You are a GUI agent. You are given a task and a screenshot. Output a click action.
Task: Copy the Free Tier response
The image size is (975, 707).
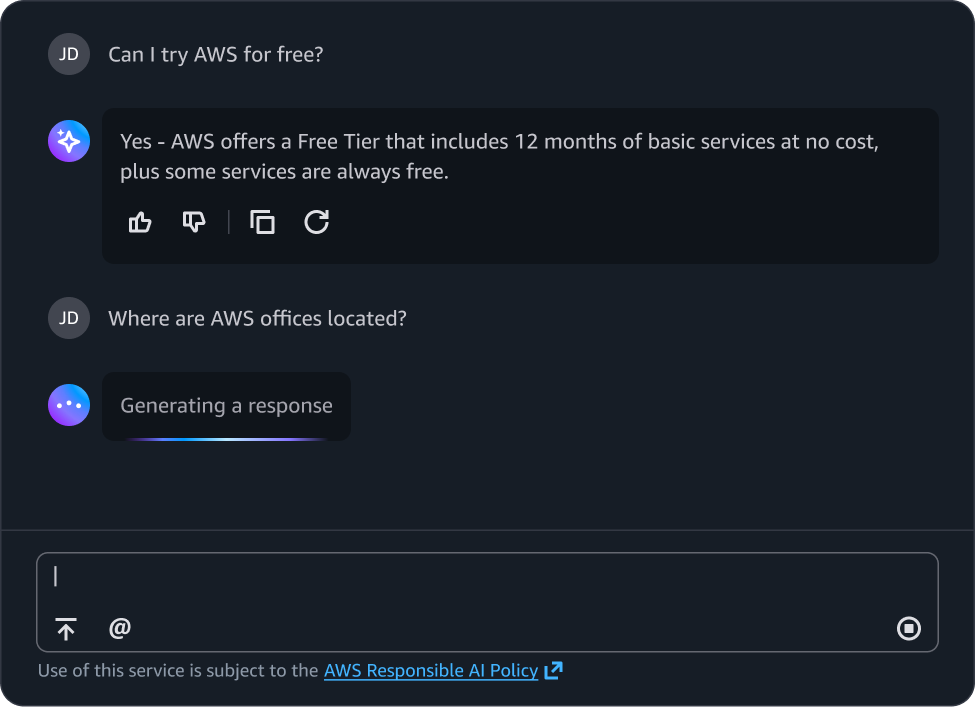[262, 222]
